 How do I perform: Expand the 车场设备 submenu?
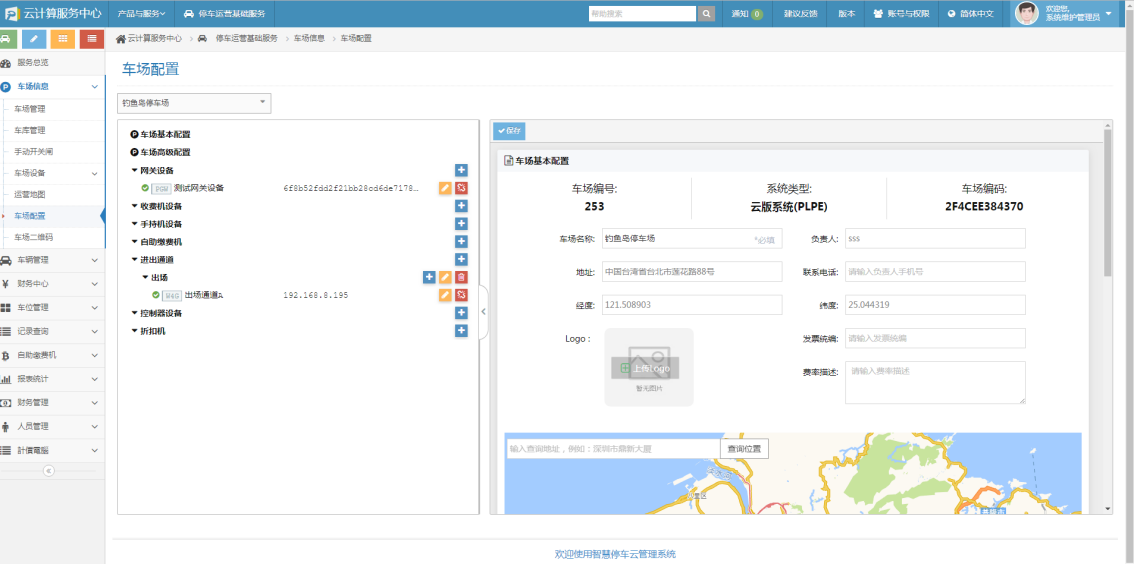click(53, 174)
